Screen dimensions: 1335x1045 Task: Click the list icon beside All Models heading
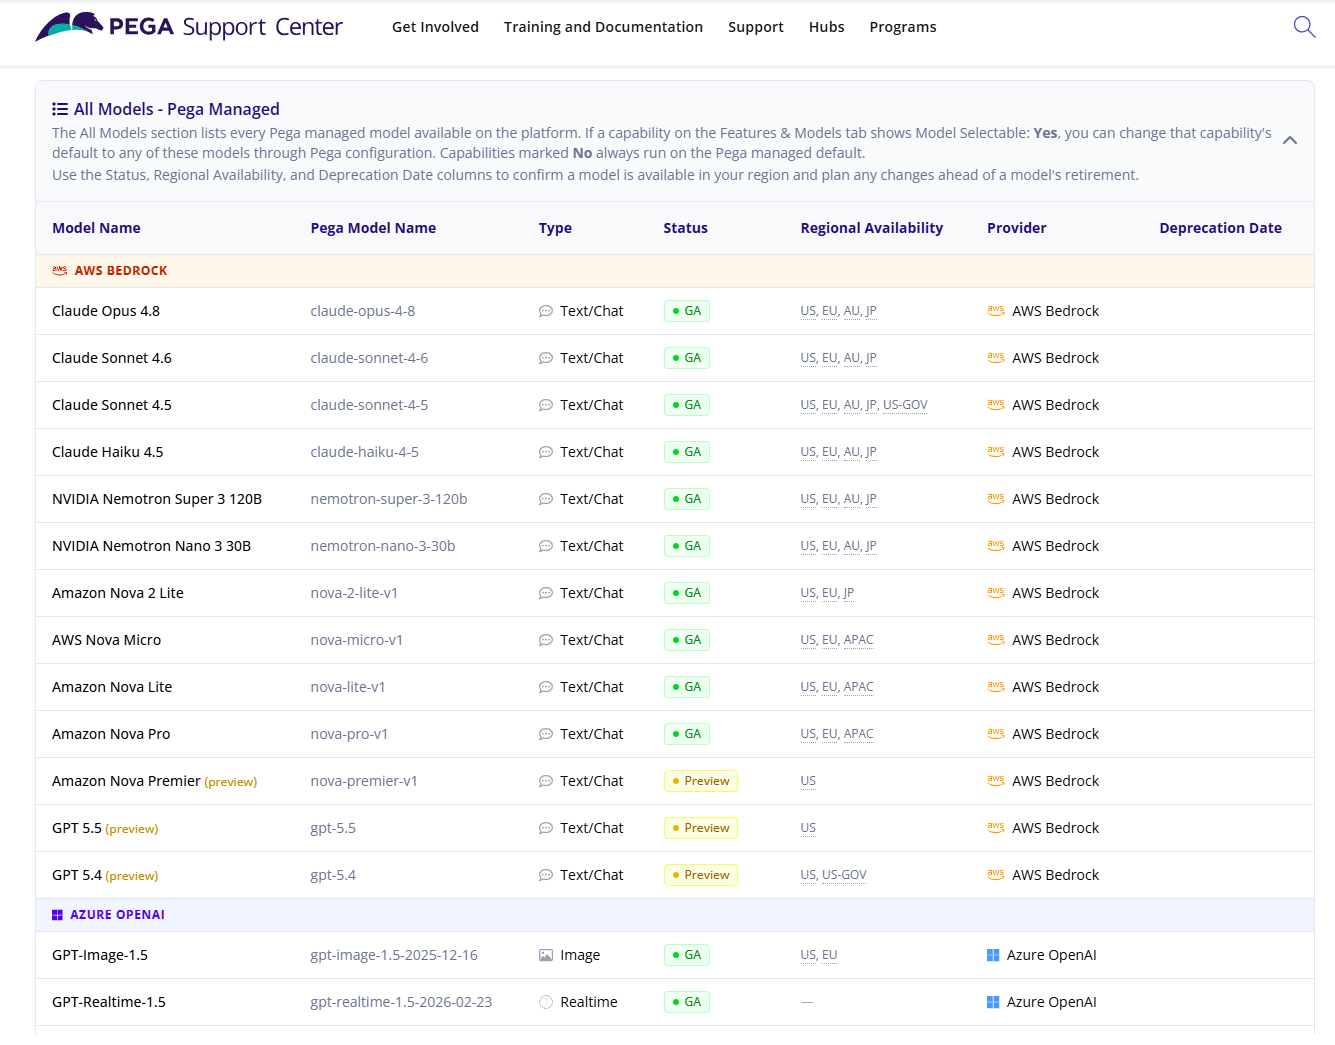60,109
